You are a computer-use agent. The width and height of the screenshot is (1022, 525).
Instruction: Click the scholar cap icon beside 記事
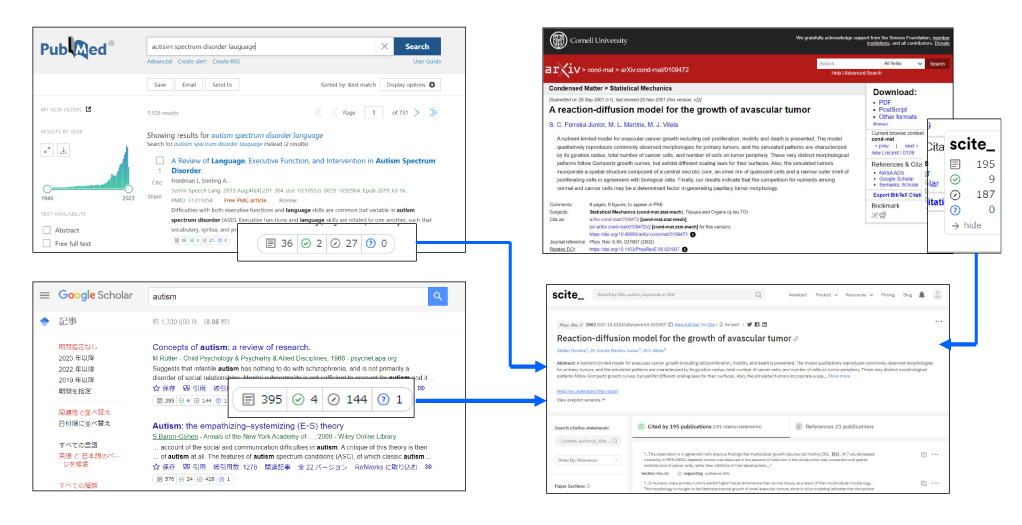[45, 322]
